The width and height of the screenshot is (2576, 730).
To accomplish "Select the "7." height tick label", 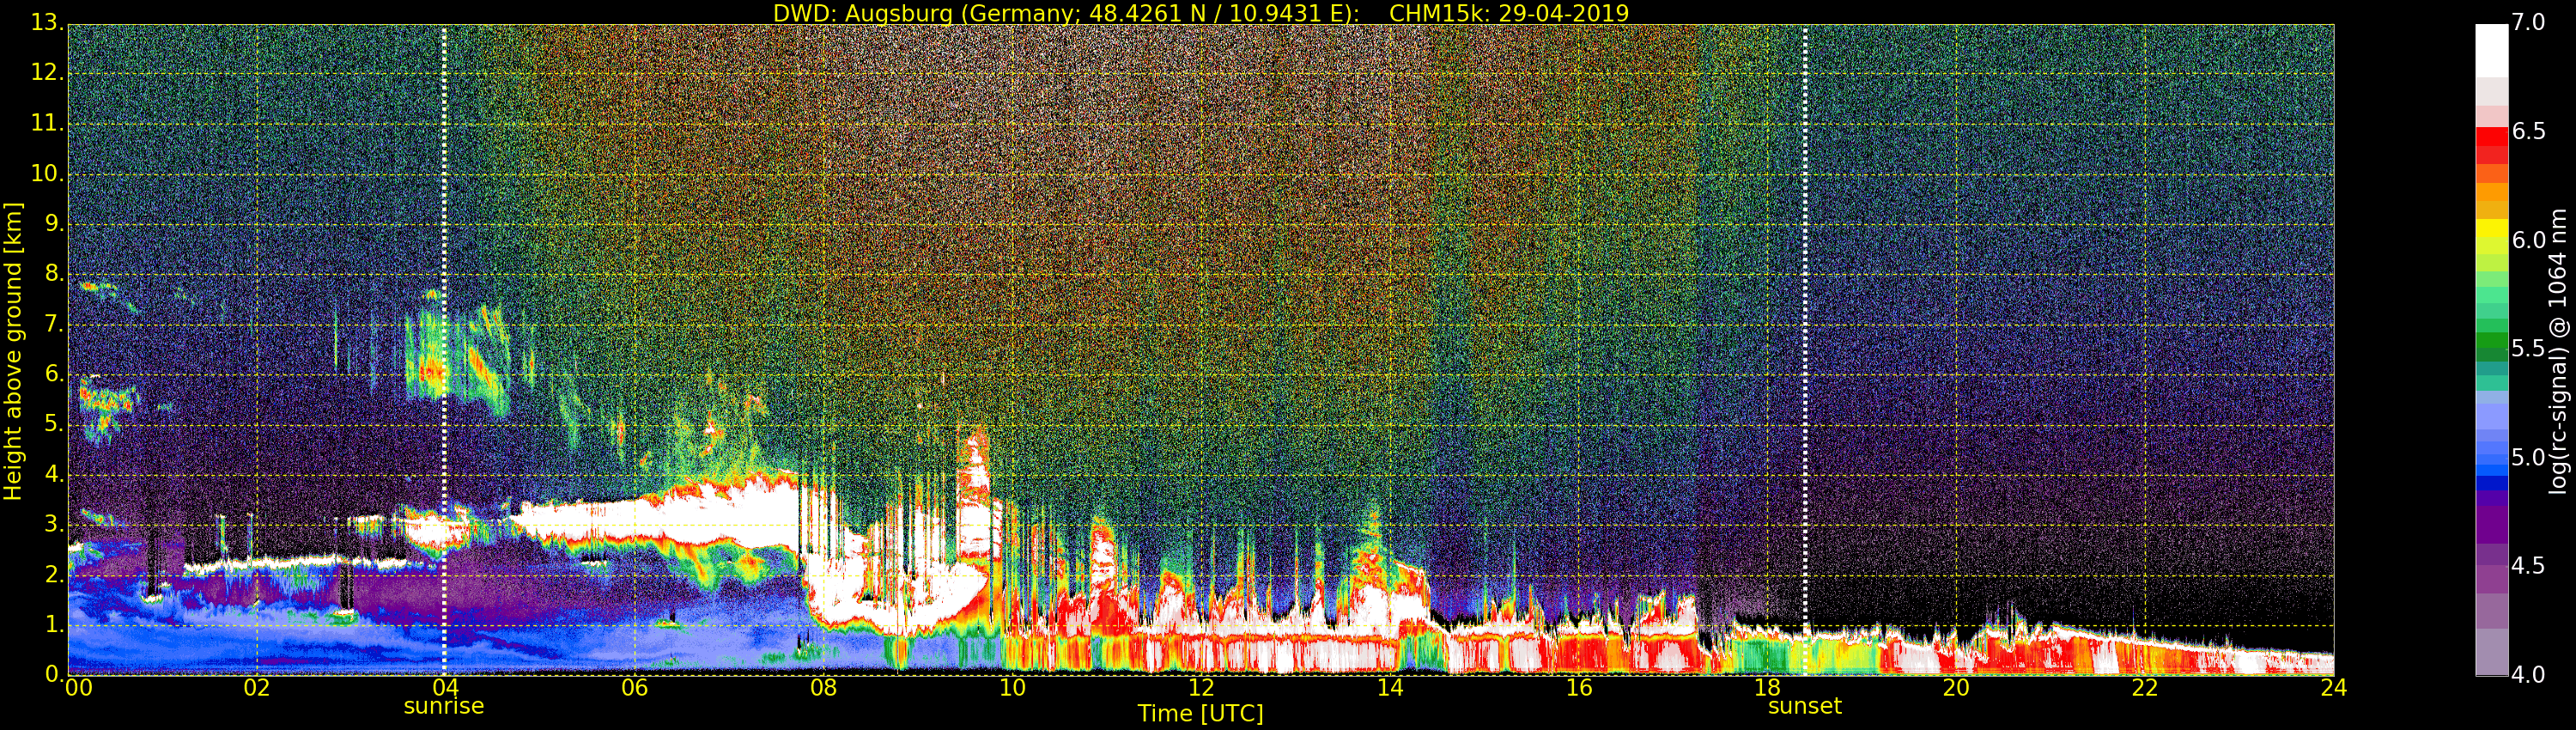I will click(54, 324).
